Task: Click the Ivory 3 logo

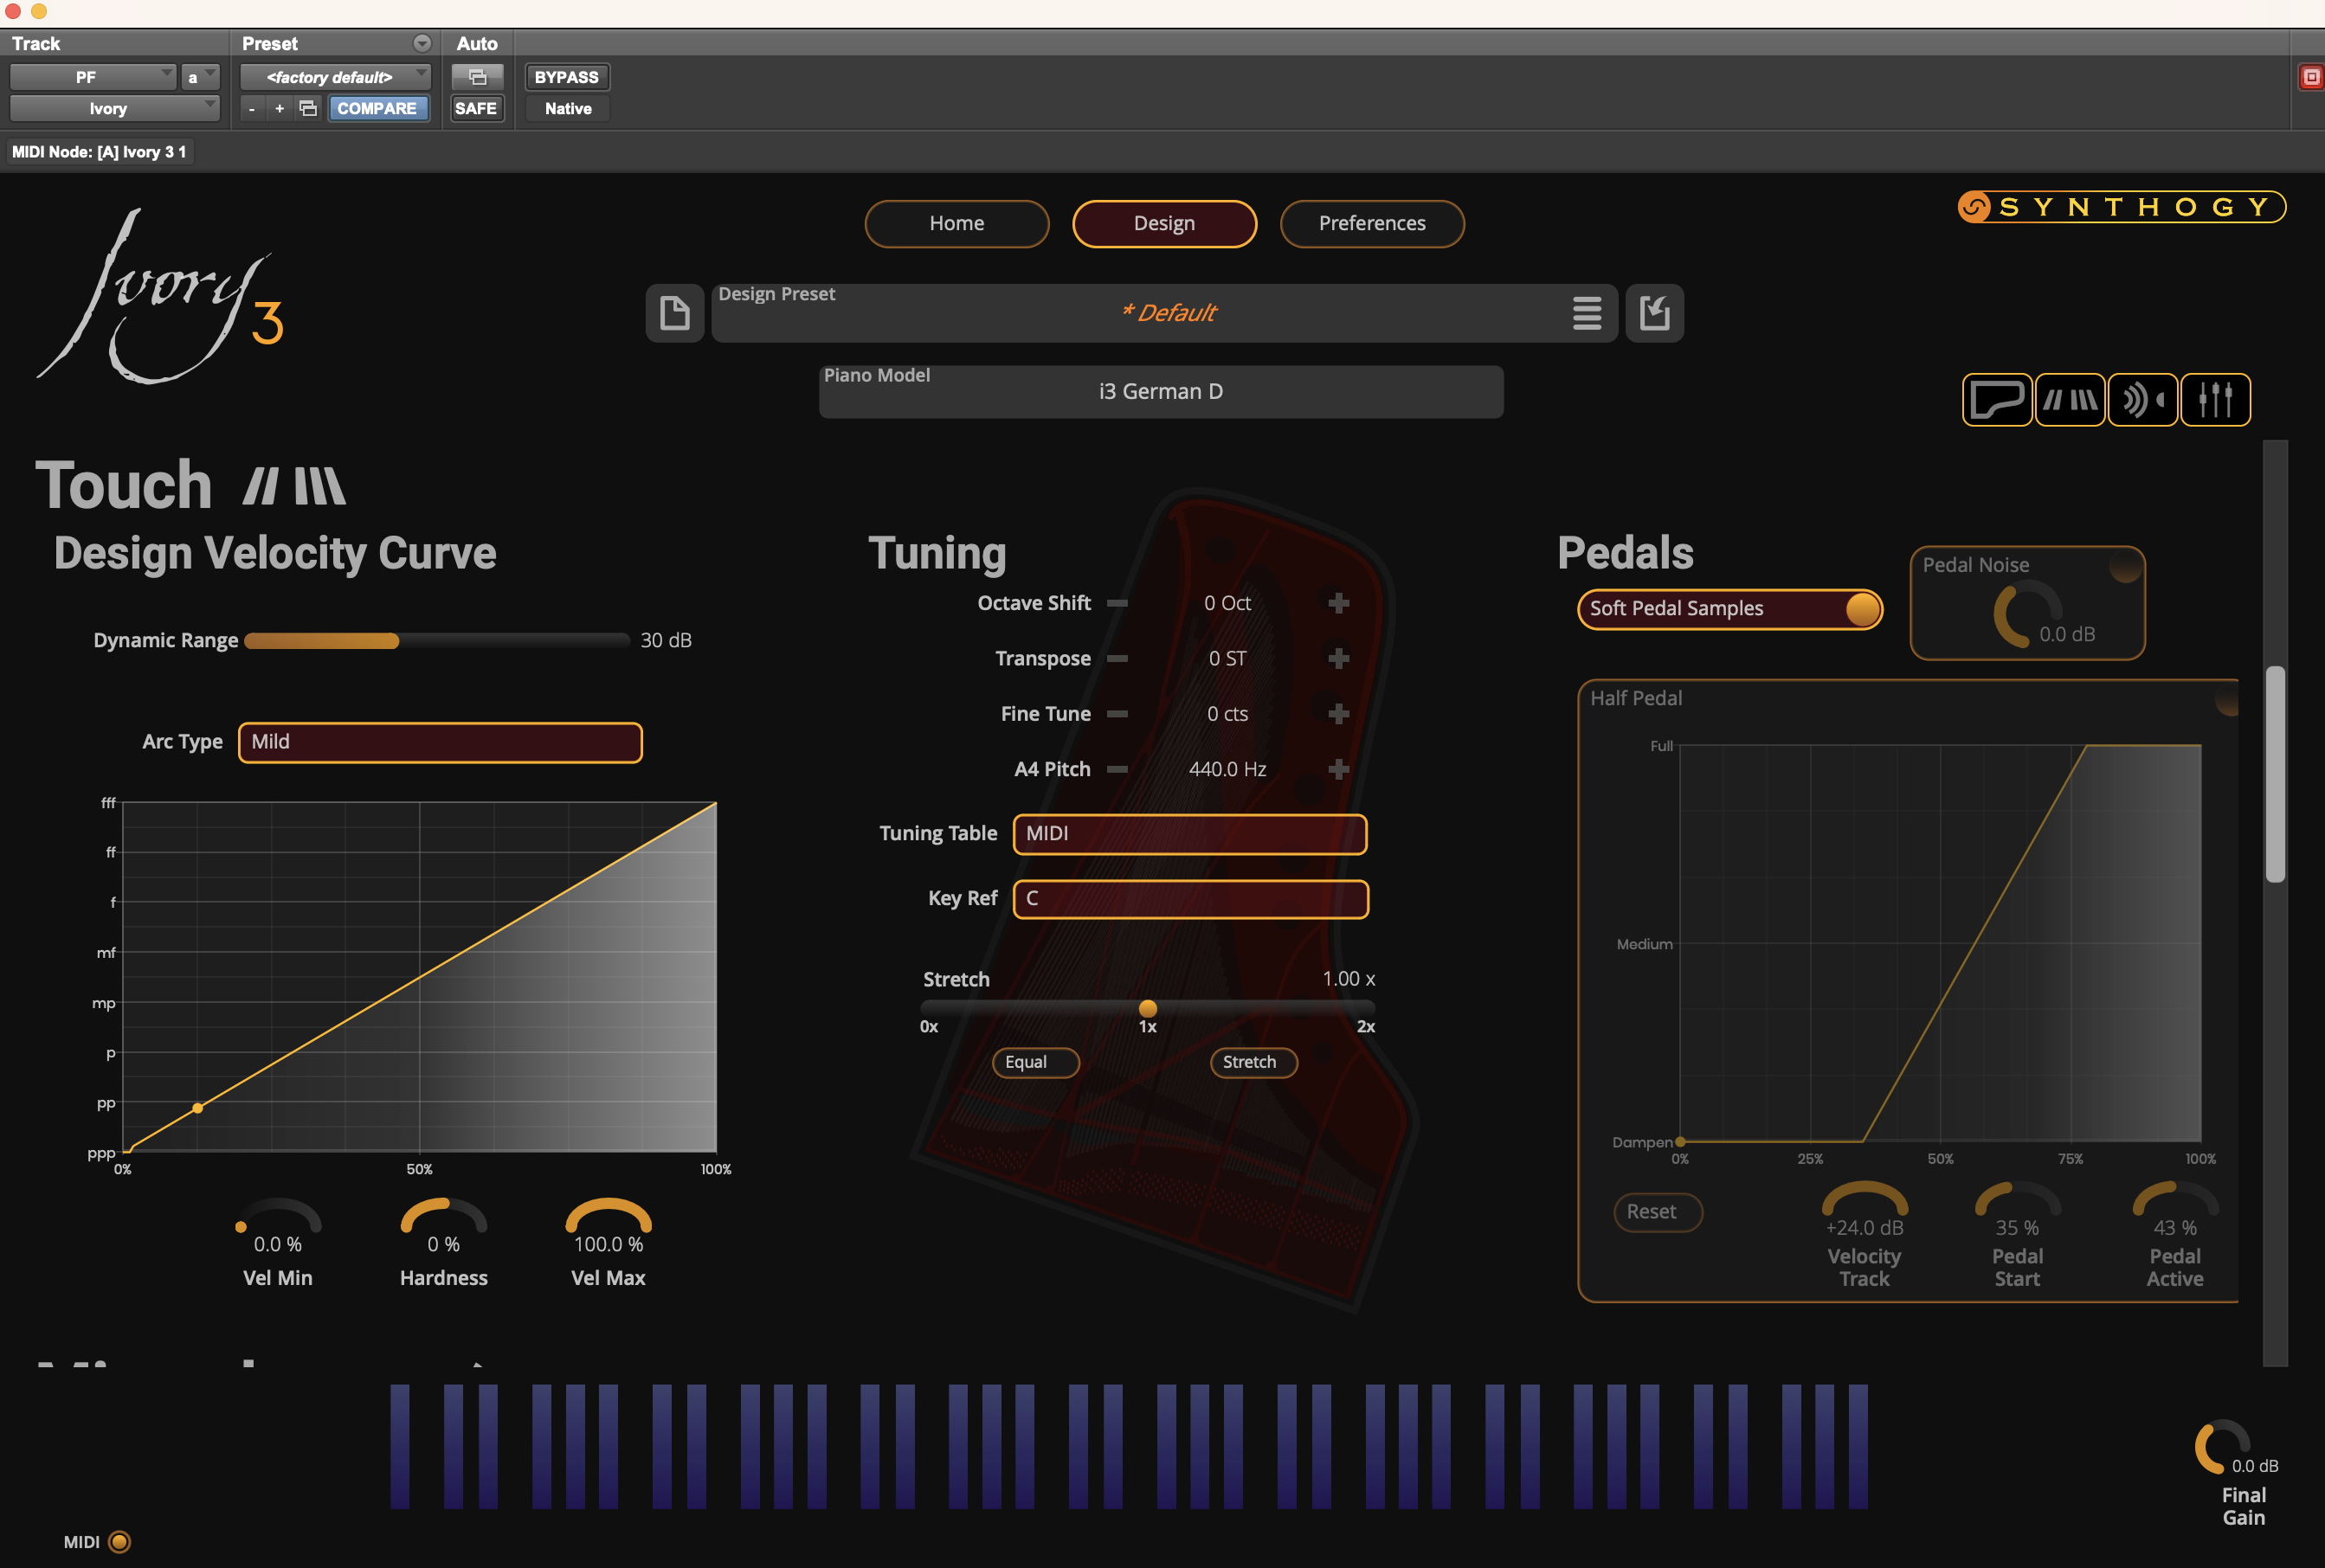Action: coord(162,296)
